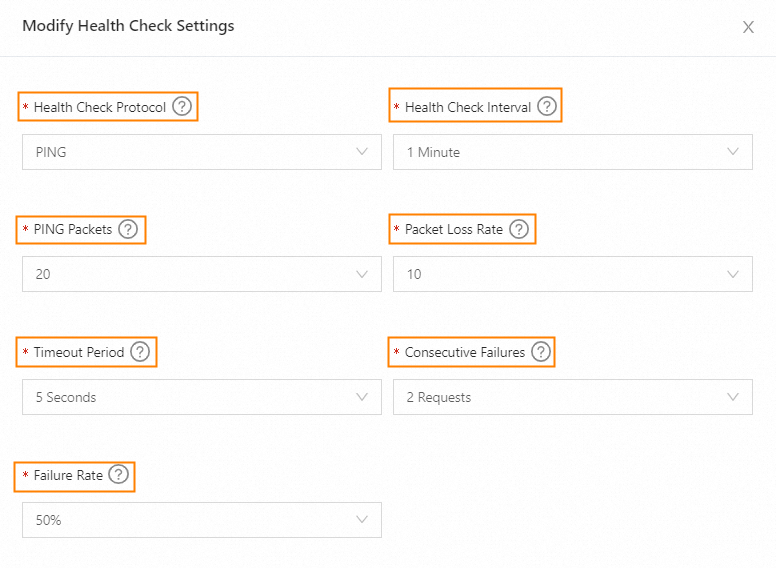The image size is (776, 568).
Task: Open the 50% Failure Rate dropdown
Action: [201, 520]
